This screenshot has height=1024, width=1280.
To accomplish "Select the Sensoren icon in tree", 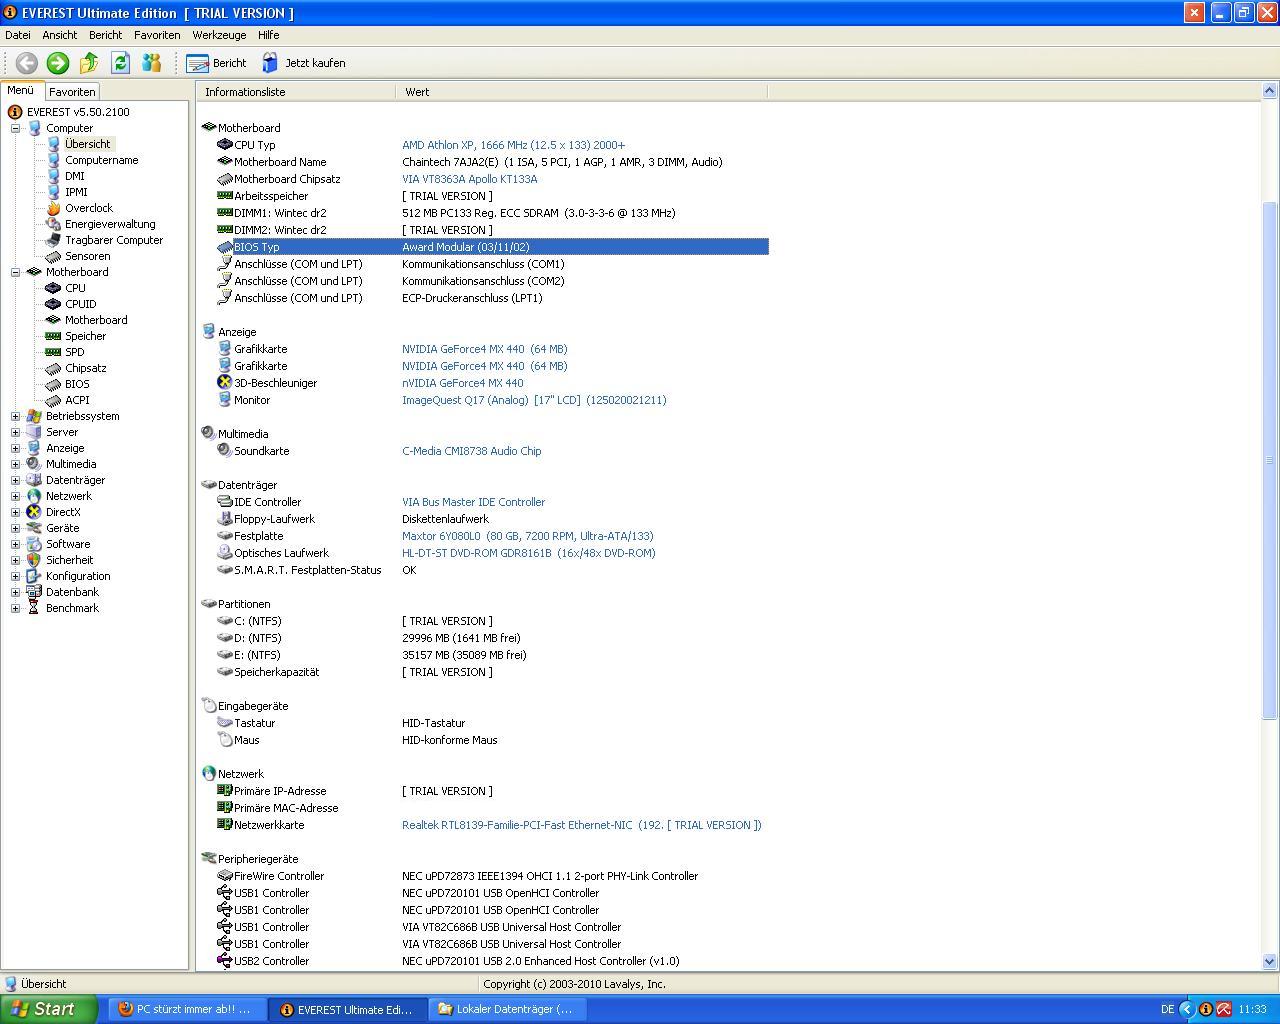I will pos(53,256).
